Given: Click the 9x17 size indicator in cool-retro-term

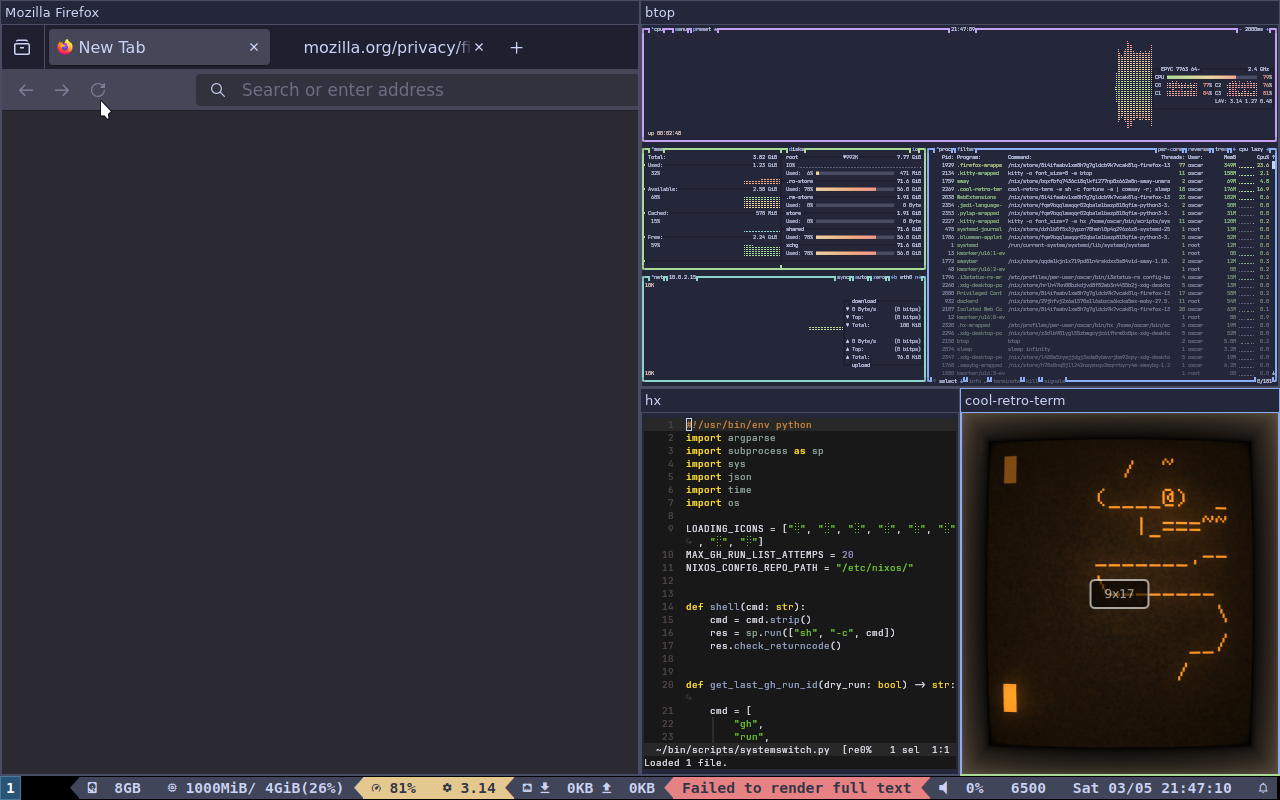Looking at the screenshot, I should [1119, 594].
